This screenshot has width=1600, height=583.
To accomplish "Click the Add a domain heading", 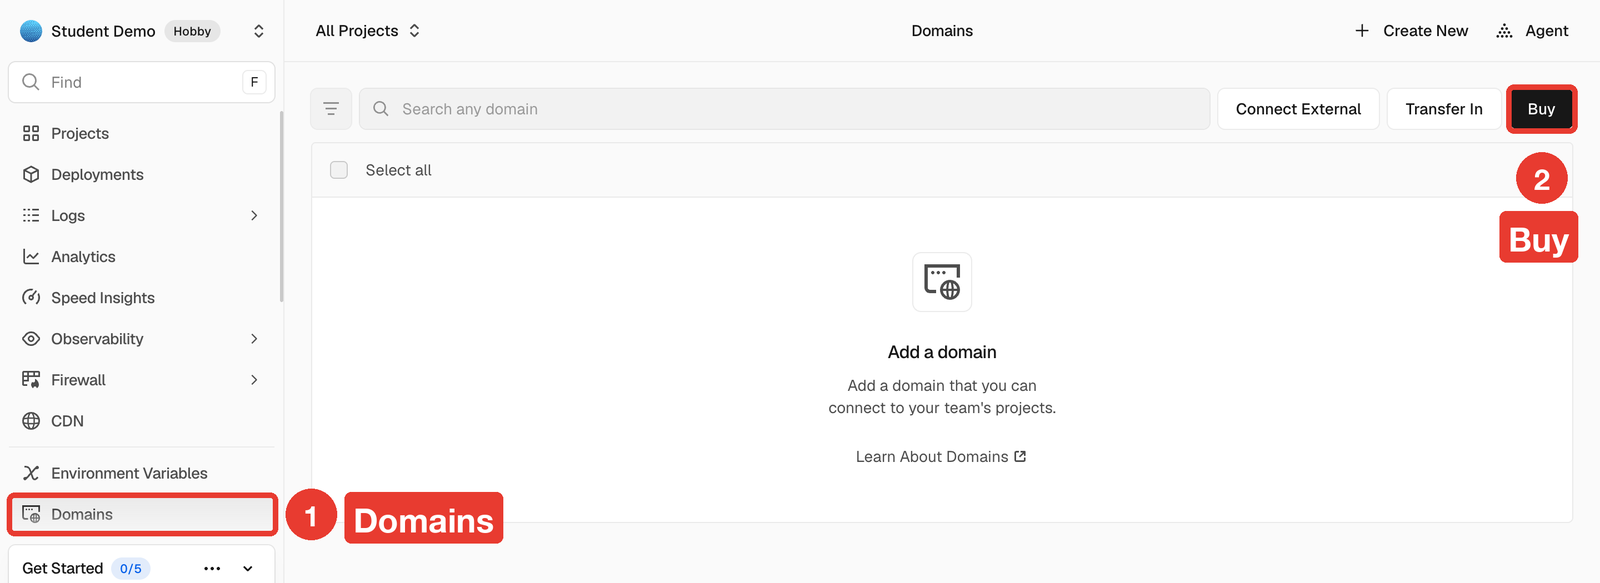I will 942,352.
